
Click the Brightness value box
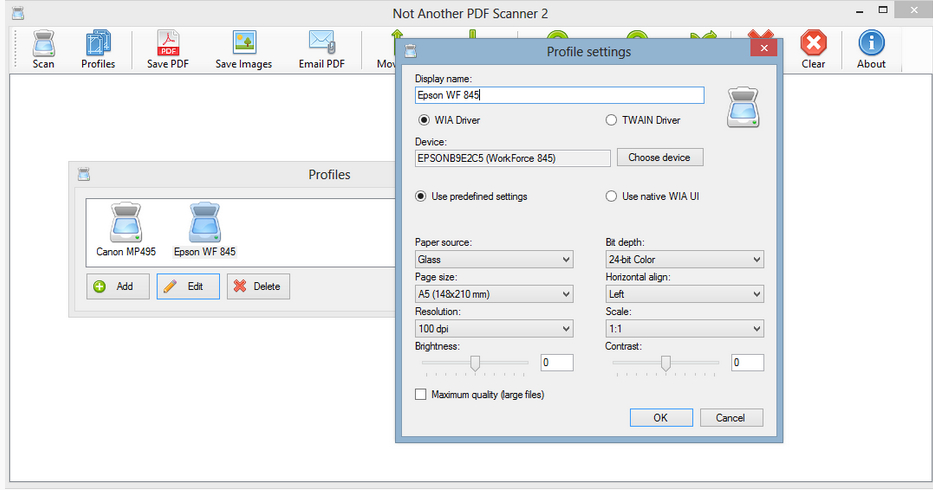pyautogui.click(x=557, y=363)
